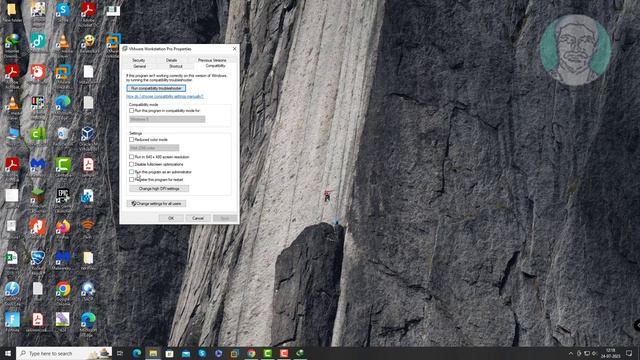
Task: Click Change settings for all users
Action: (x=156, y=203)
